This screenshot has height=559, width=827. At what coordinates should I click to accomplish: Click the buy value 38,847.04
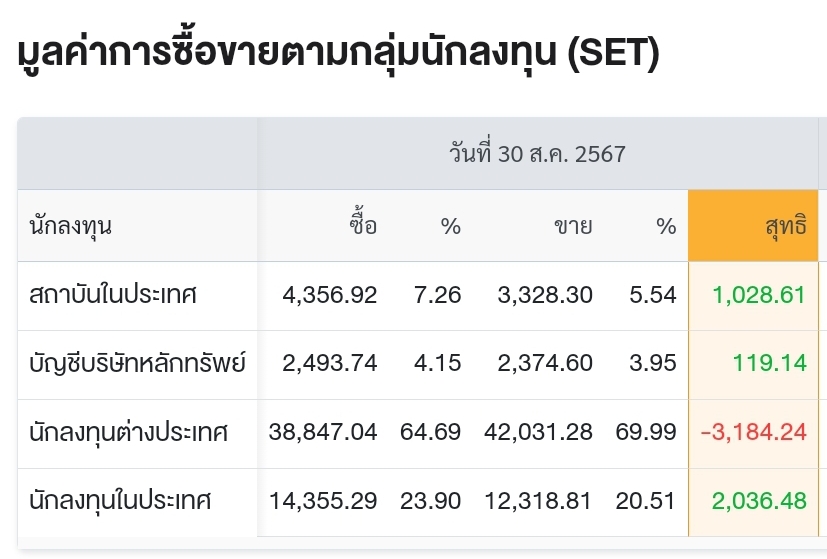tap(323, 432)
